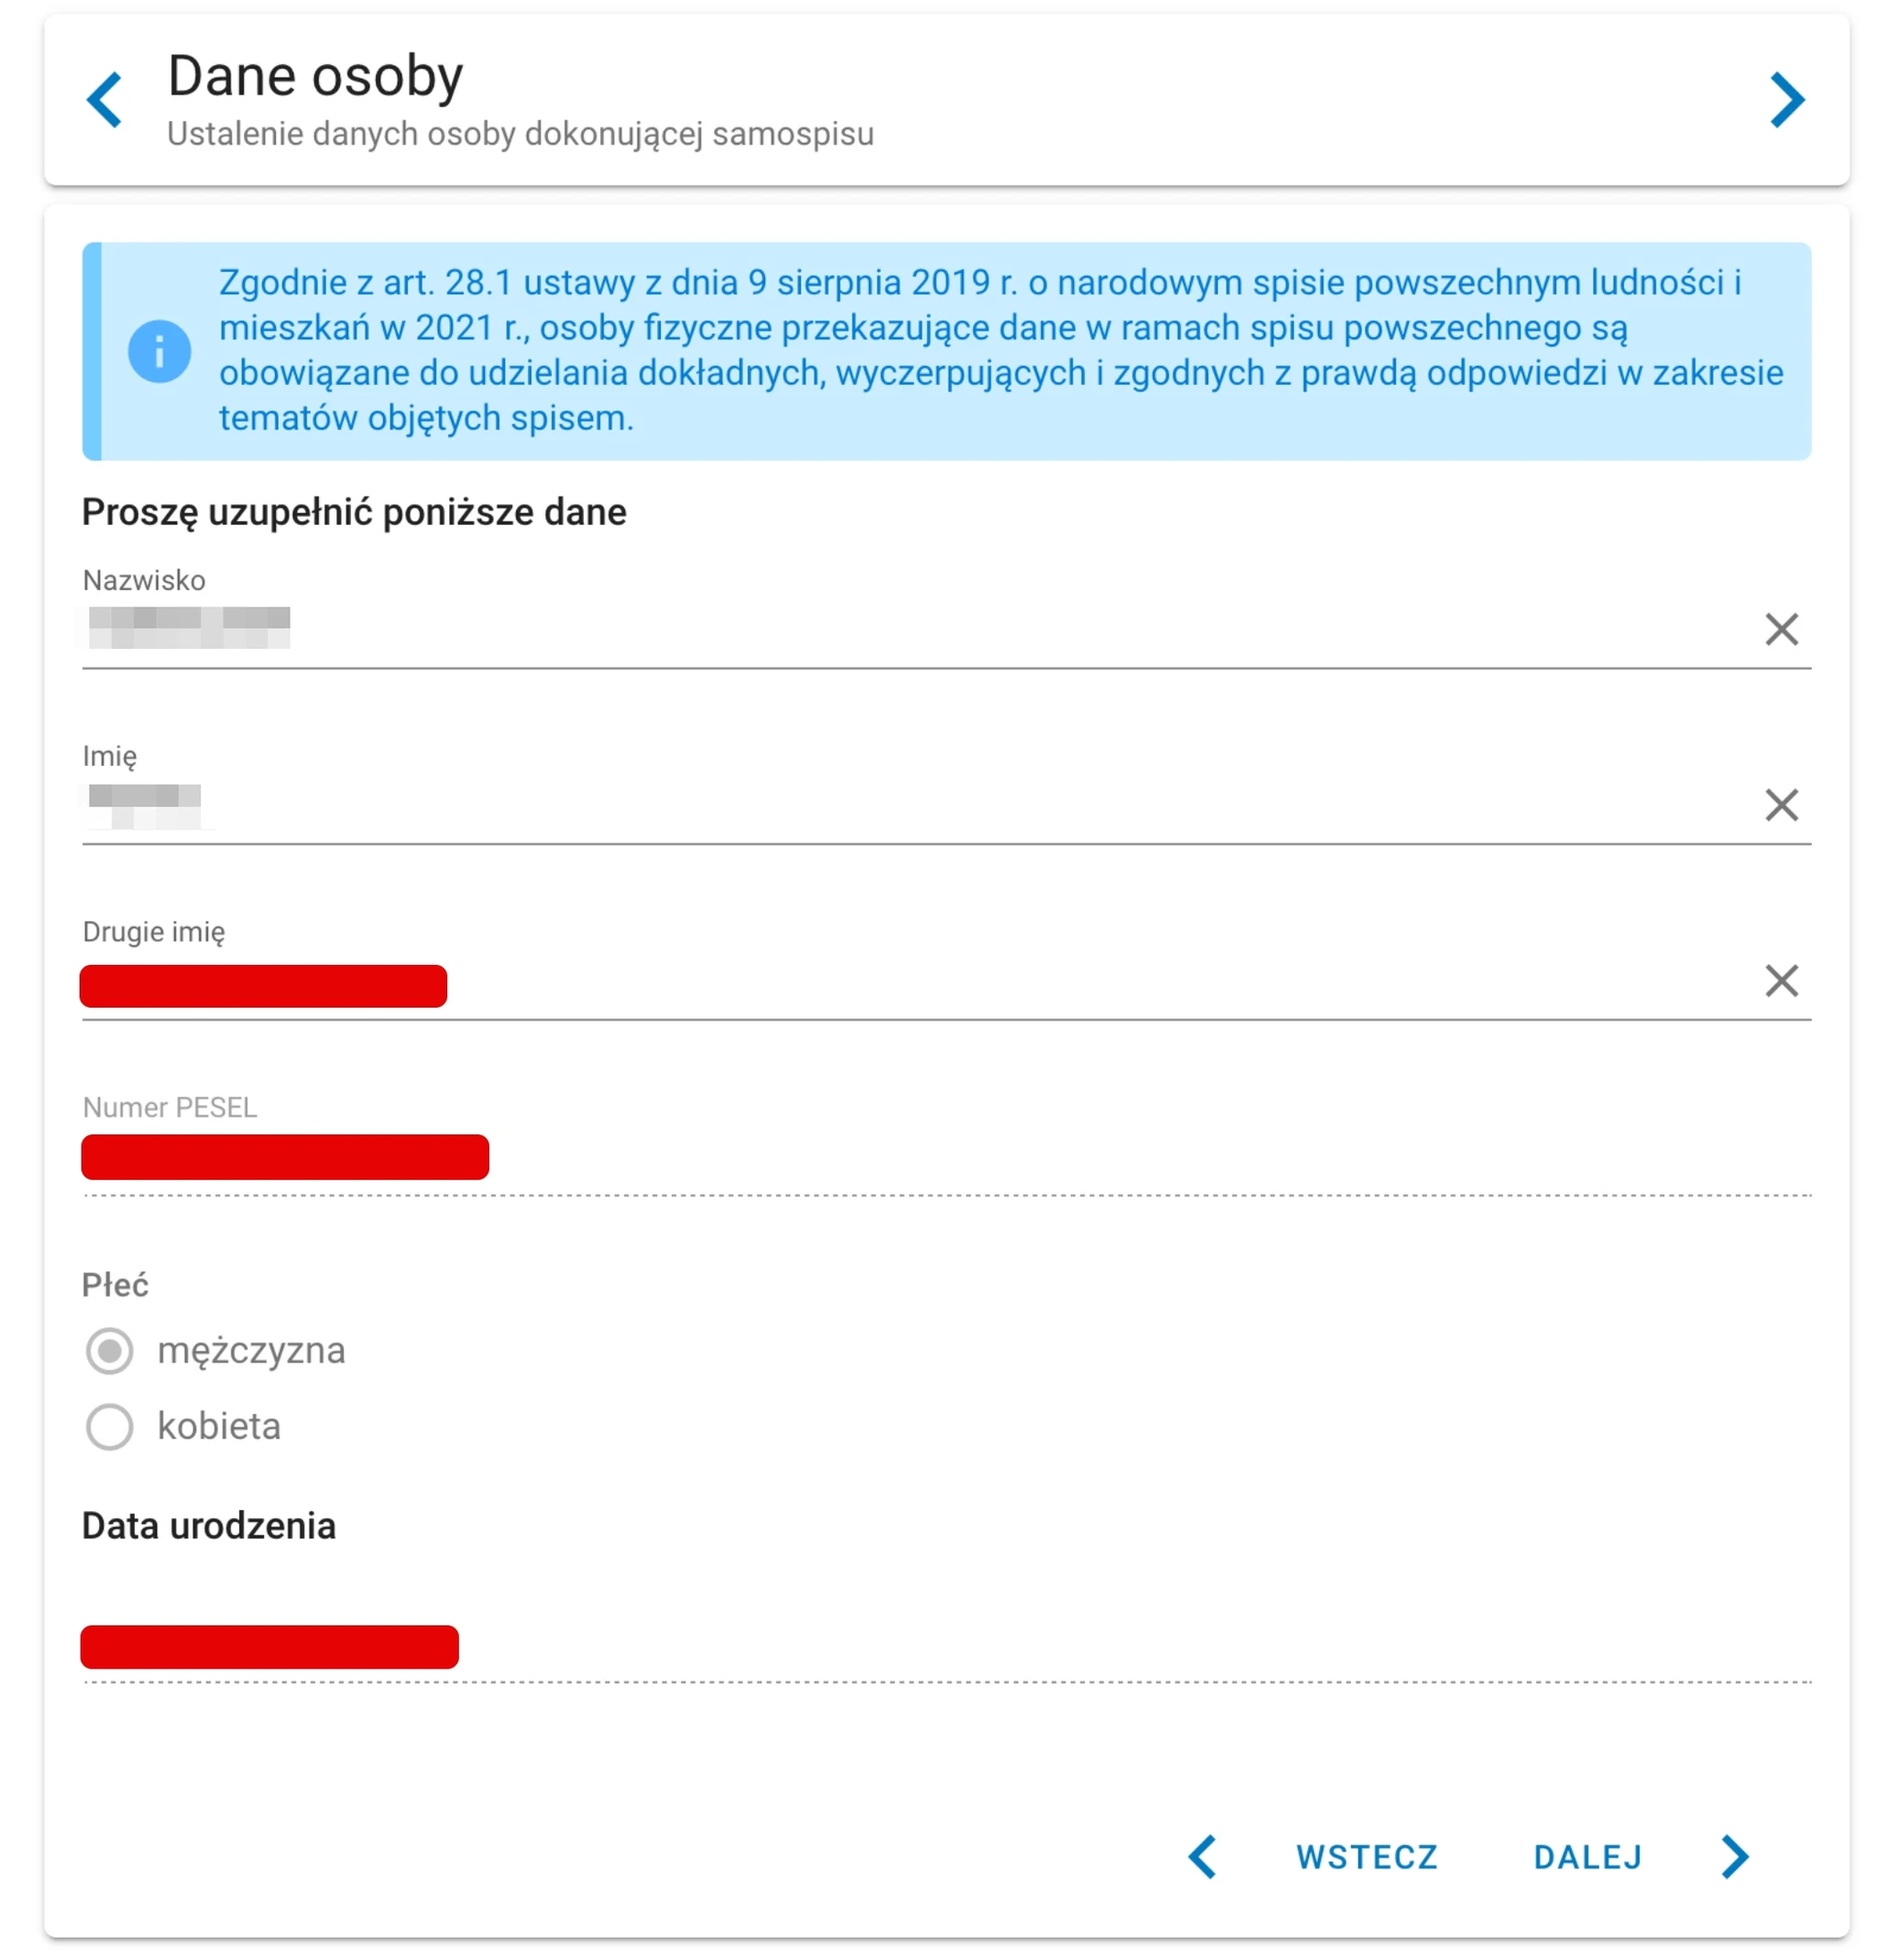Clear the Drugie imię field with X icon
The width and height of the screenshot is (1877, 1960).
pos(1781,980)
